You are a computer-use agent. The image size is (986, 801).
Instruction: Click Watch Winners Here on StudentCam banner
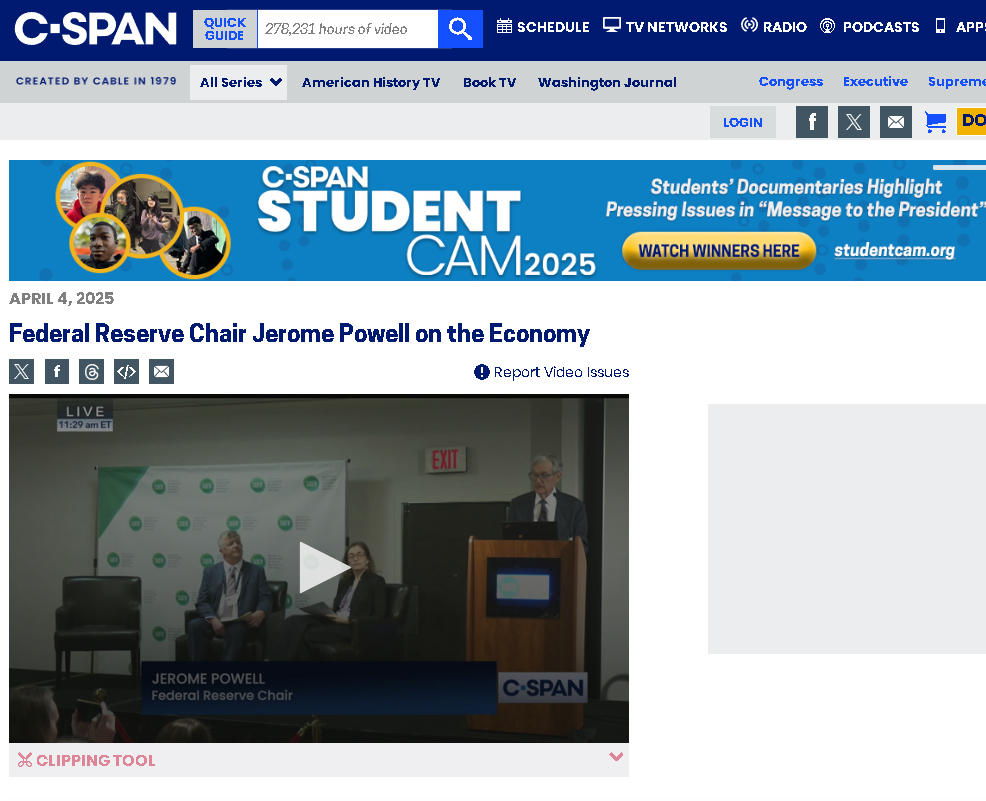coord(719,251)
